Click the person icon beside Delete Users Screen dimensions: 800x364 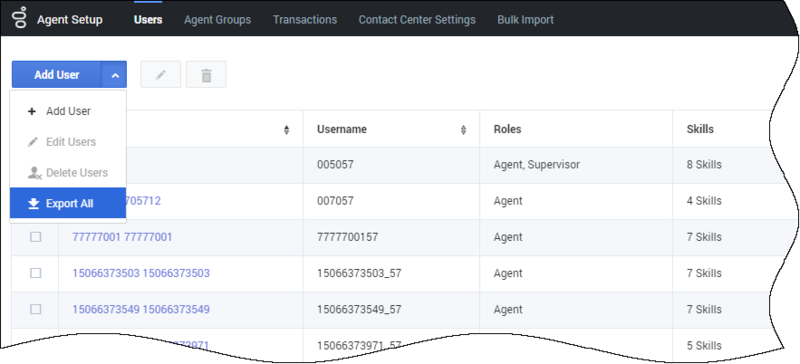[x=34, y=173]
